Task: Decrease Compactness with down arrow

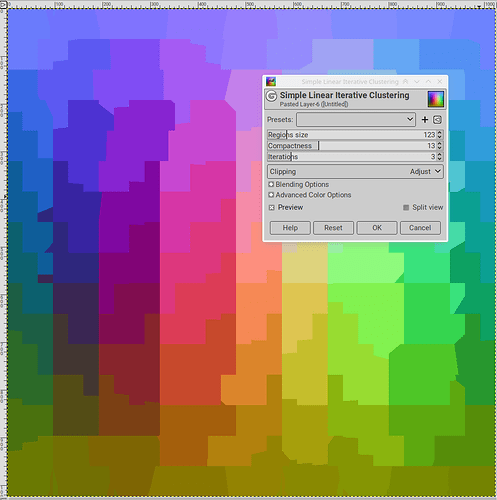Action: coord(440,148)
